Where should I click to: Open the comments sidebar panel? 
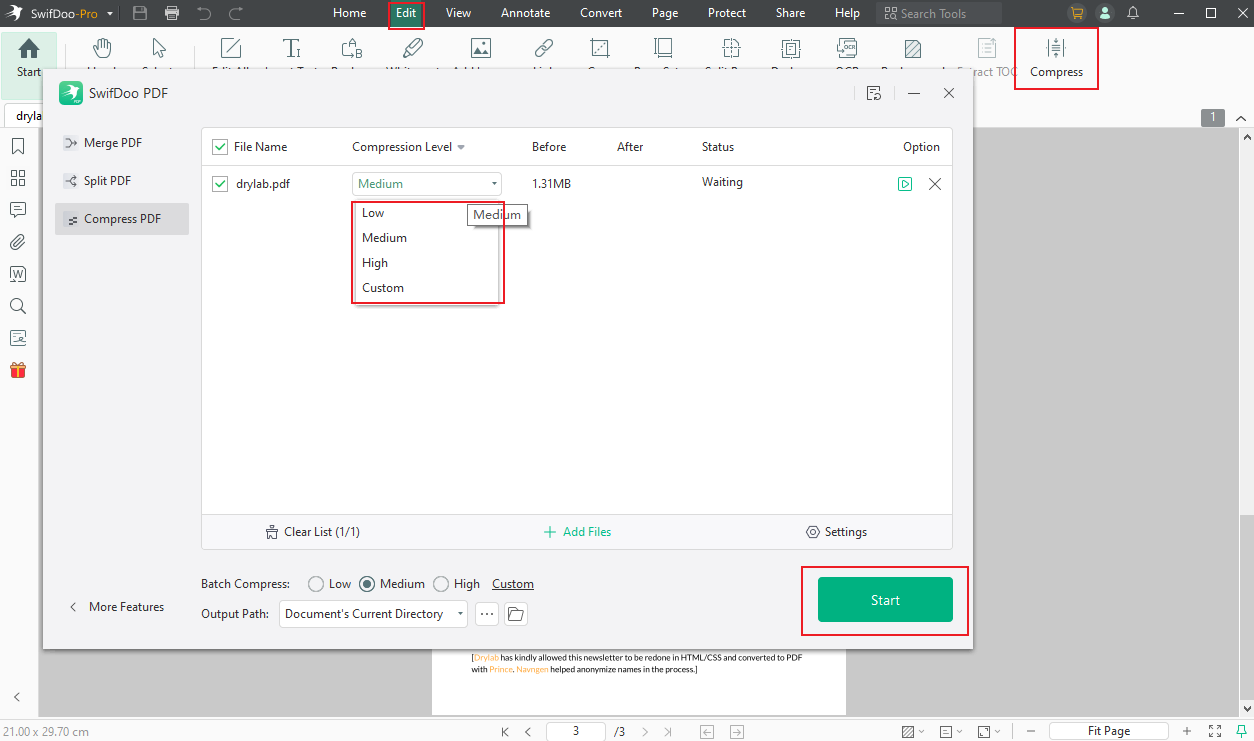click(18, 210)
